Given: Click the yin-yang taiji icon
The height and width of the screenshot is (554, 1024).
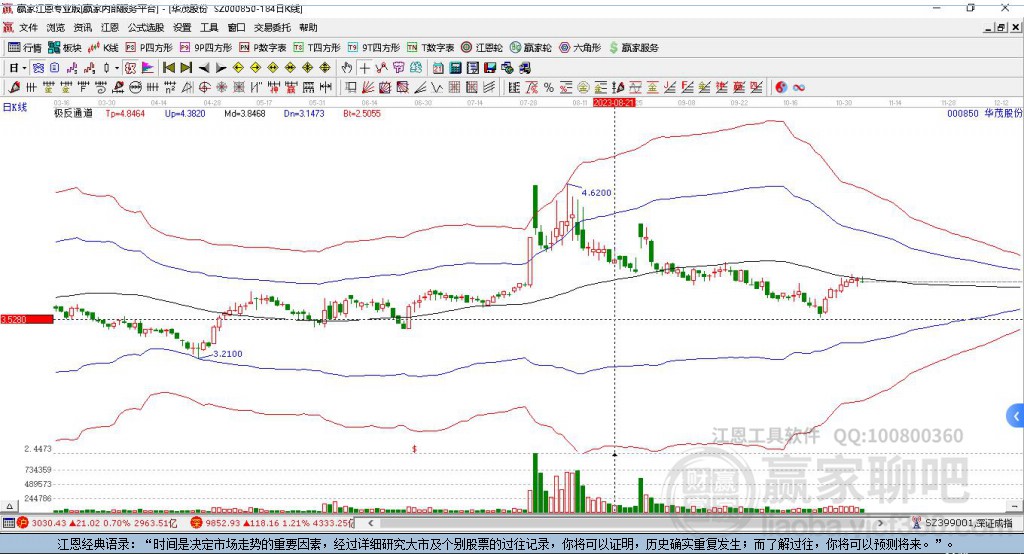Looking at the screenshot, I should point(780,87).
